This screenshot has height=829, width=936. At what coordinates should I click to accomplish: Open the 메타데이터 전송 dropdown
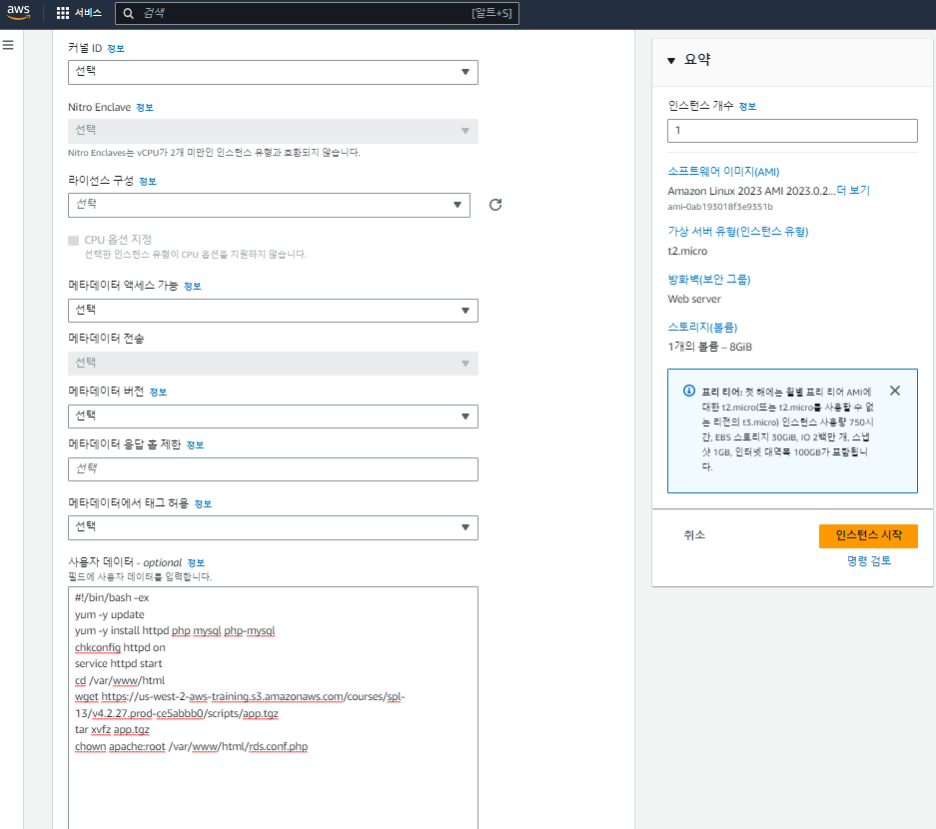(x=273, y=363)
